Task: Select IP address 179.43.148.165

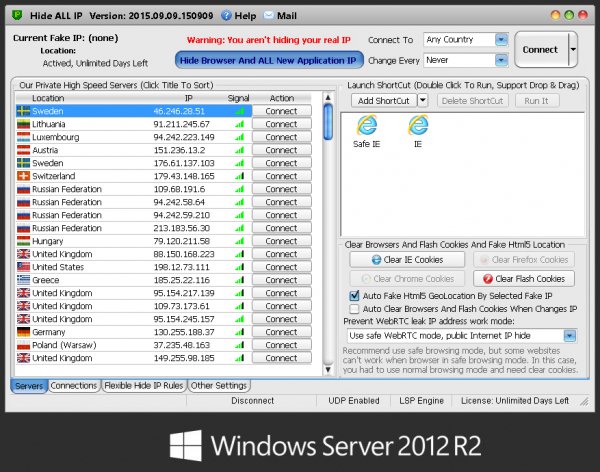Action: coord(184,176)
